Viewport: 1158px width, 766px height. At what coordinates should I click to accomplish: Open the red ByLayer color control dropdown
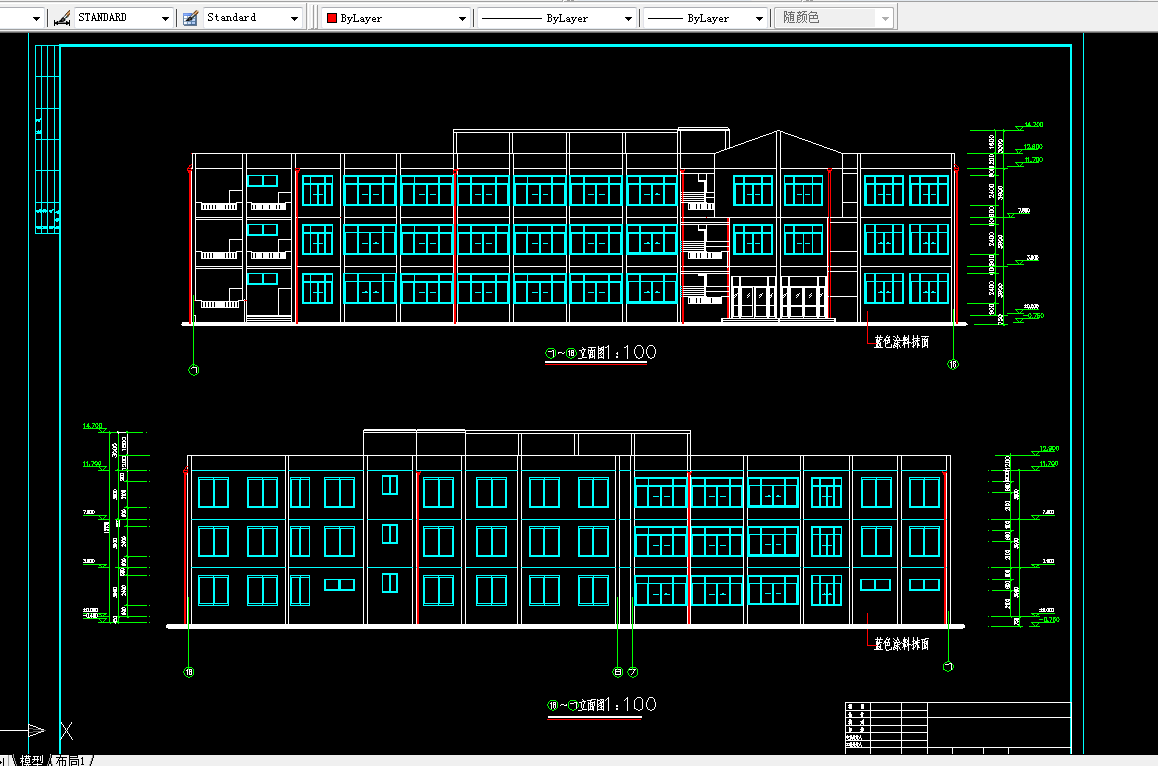click(x=462, y=18)
